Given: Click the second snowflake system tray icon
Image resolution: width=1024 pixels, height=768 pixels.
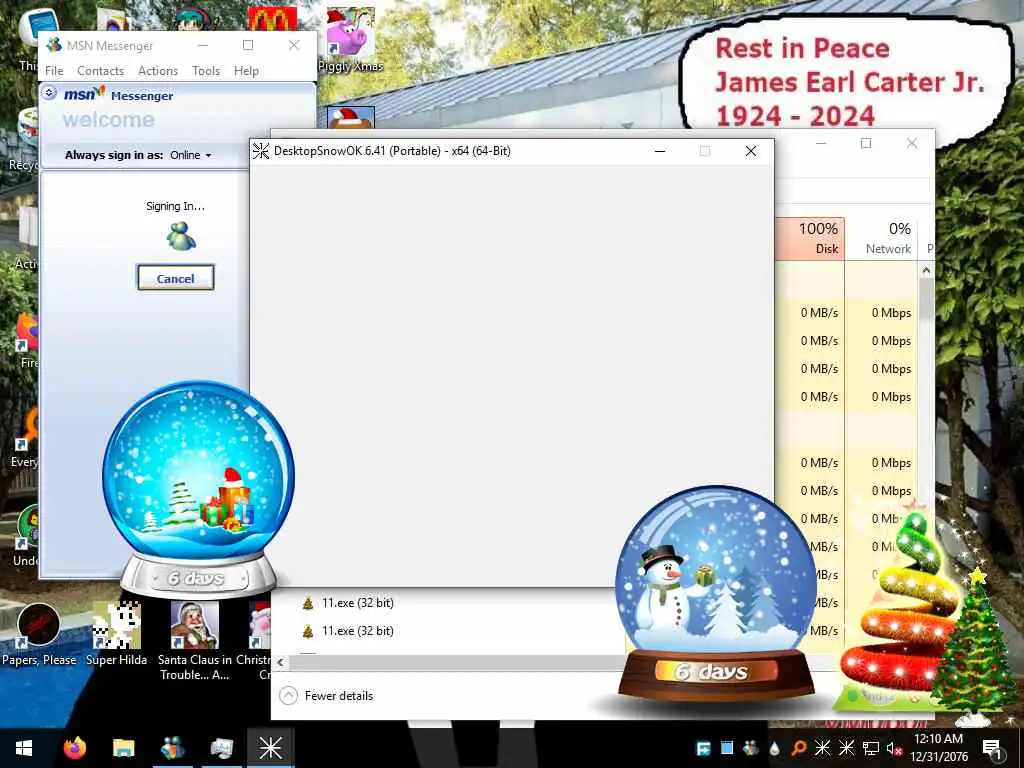Looking at the screenshot, I should coord(846,748).
